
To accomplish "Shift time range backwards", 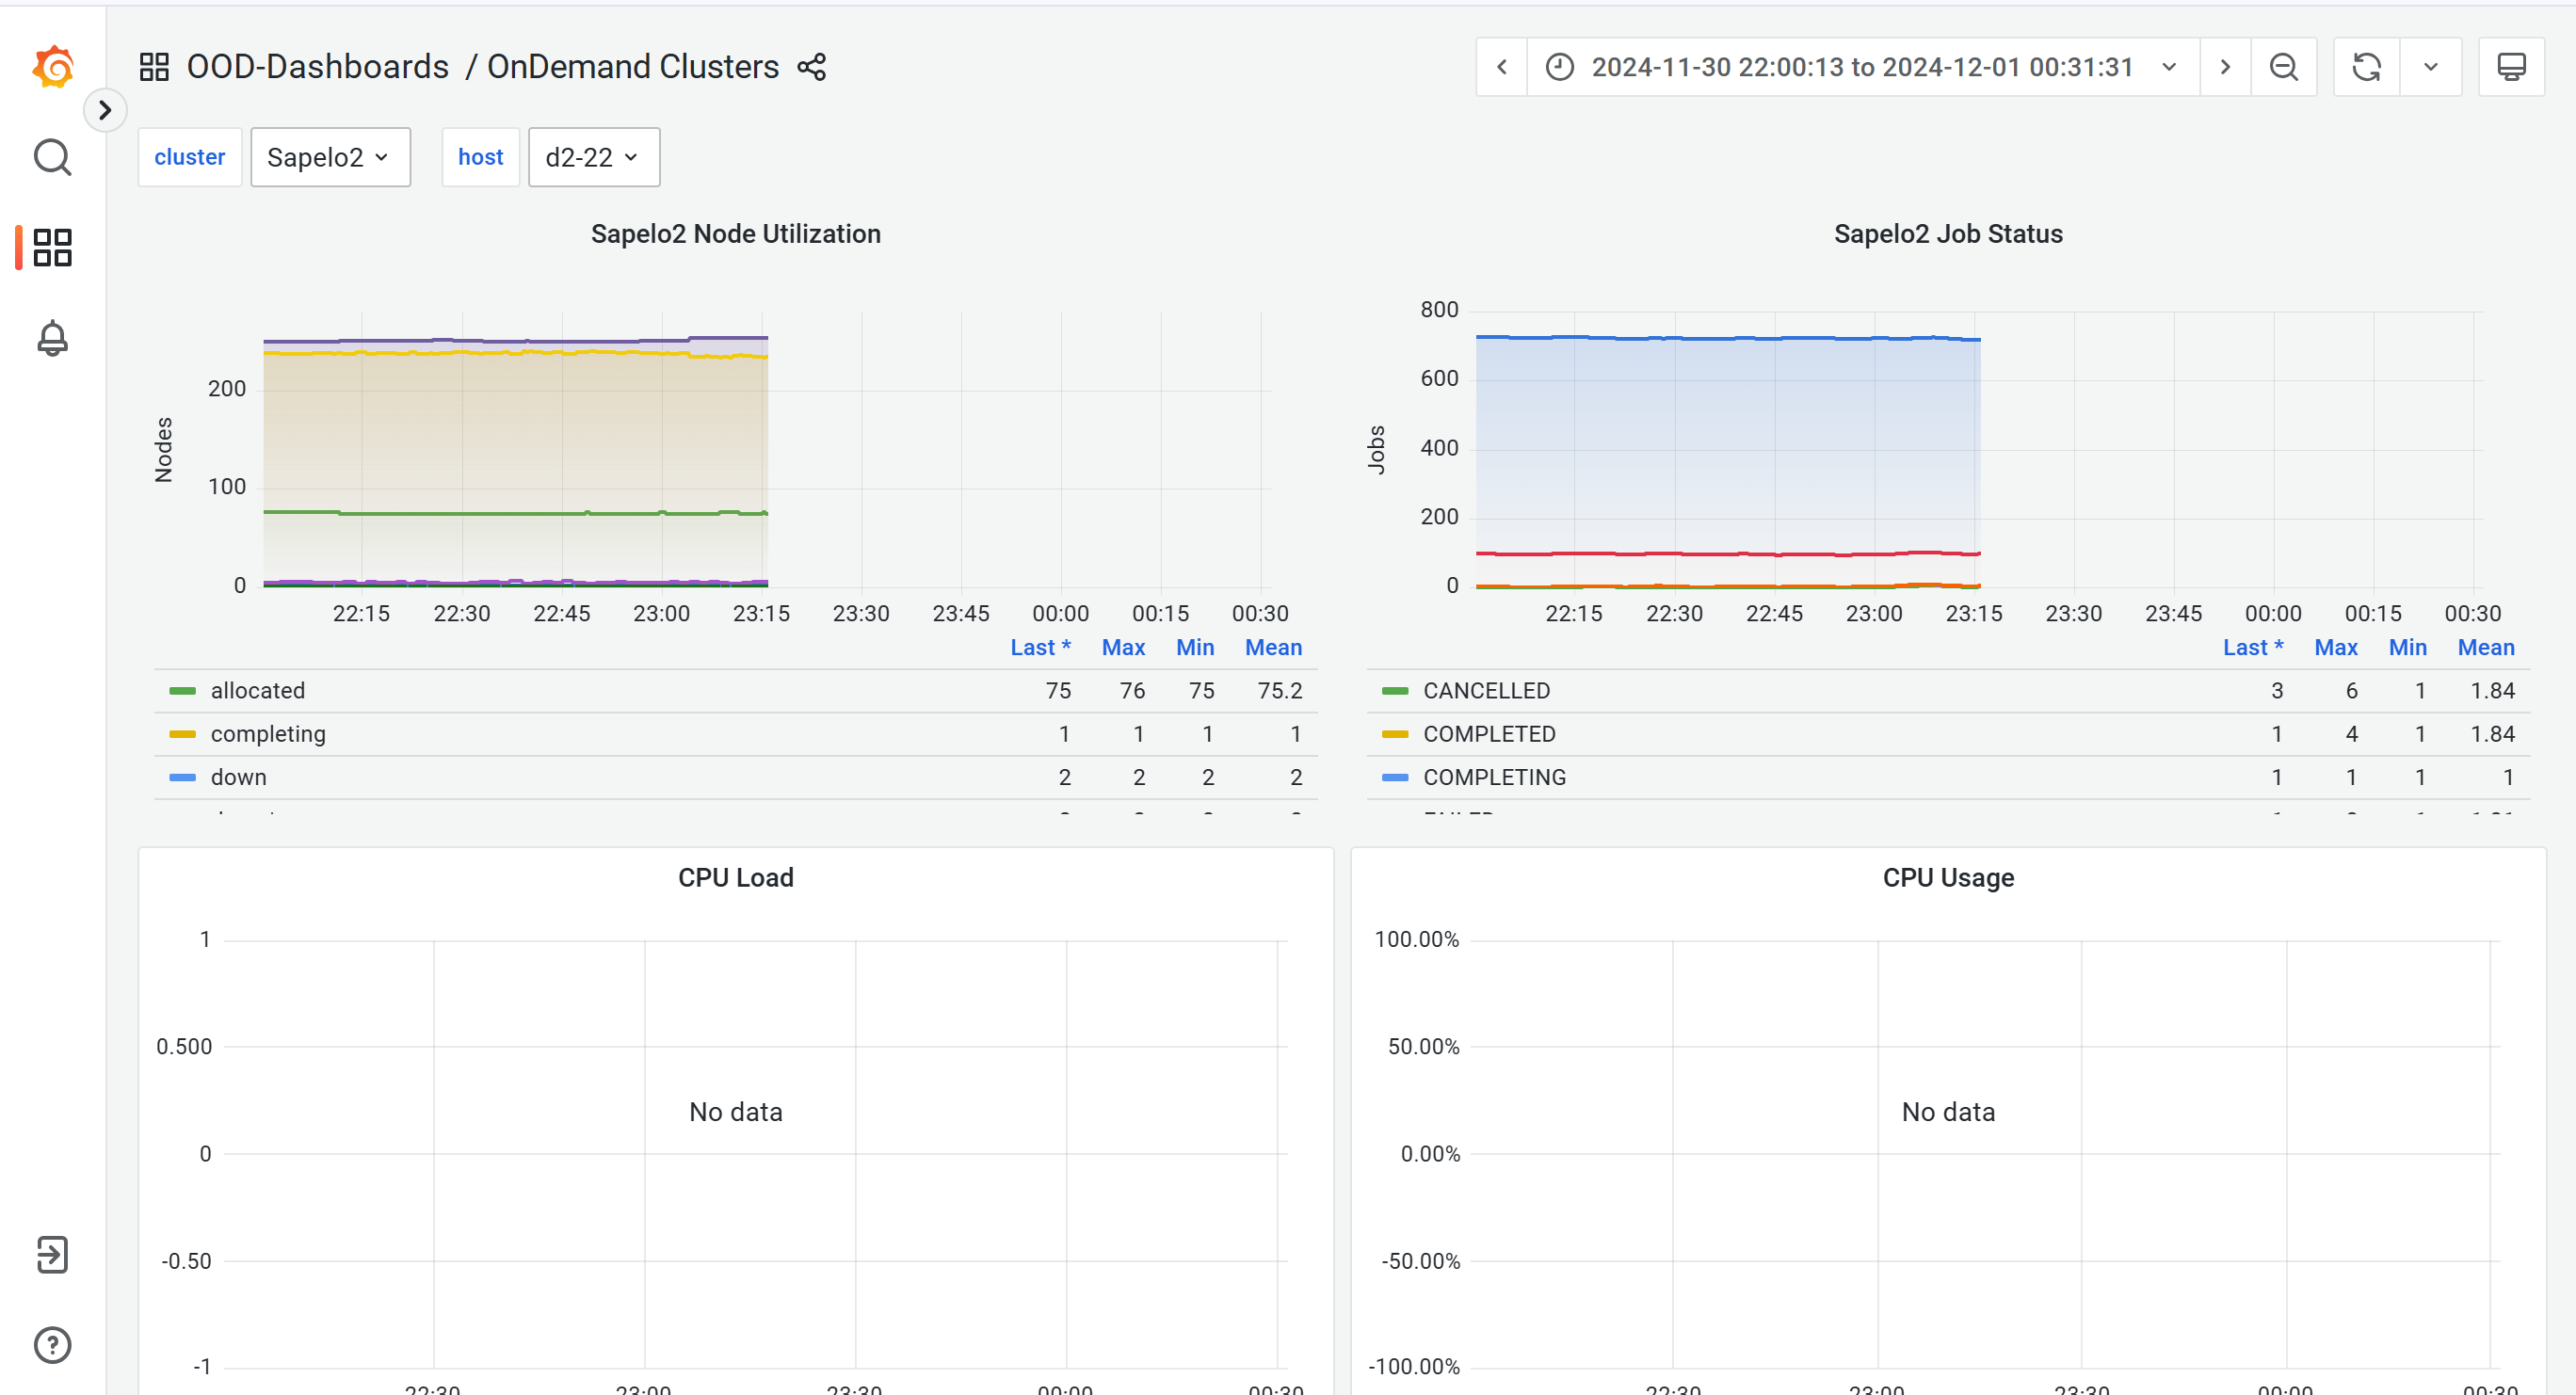I will (1501, 67).
